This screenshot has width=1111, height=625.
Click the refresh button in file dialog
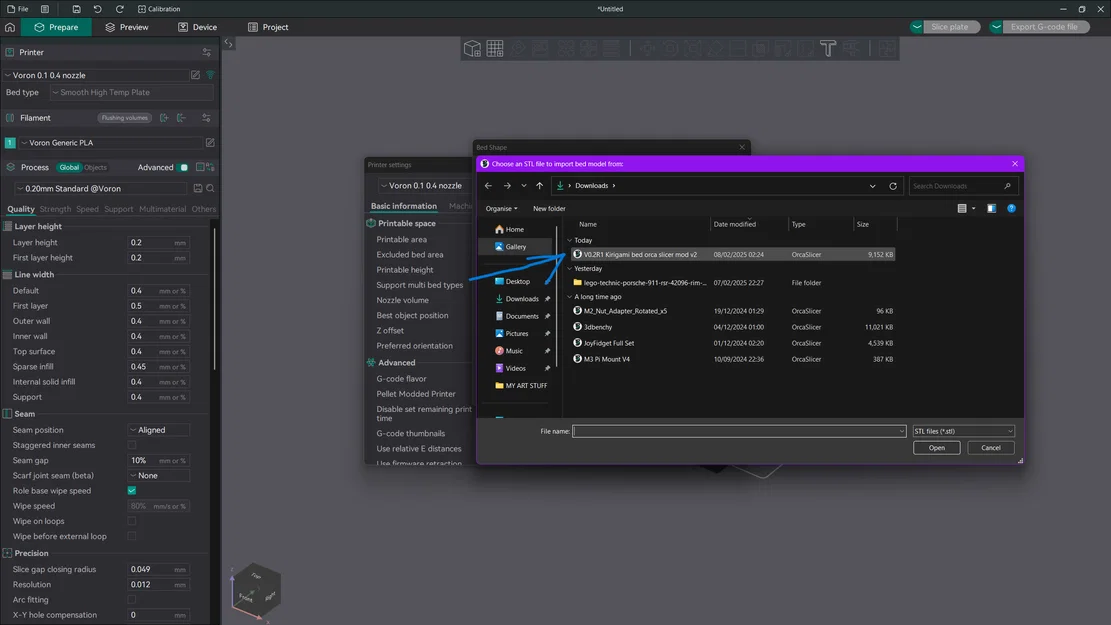coord(893,186)
